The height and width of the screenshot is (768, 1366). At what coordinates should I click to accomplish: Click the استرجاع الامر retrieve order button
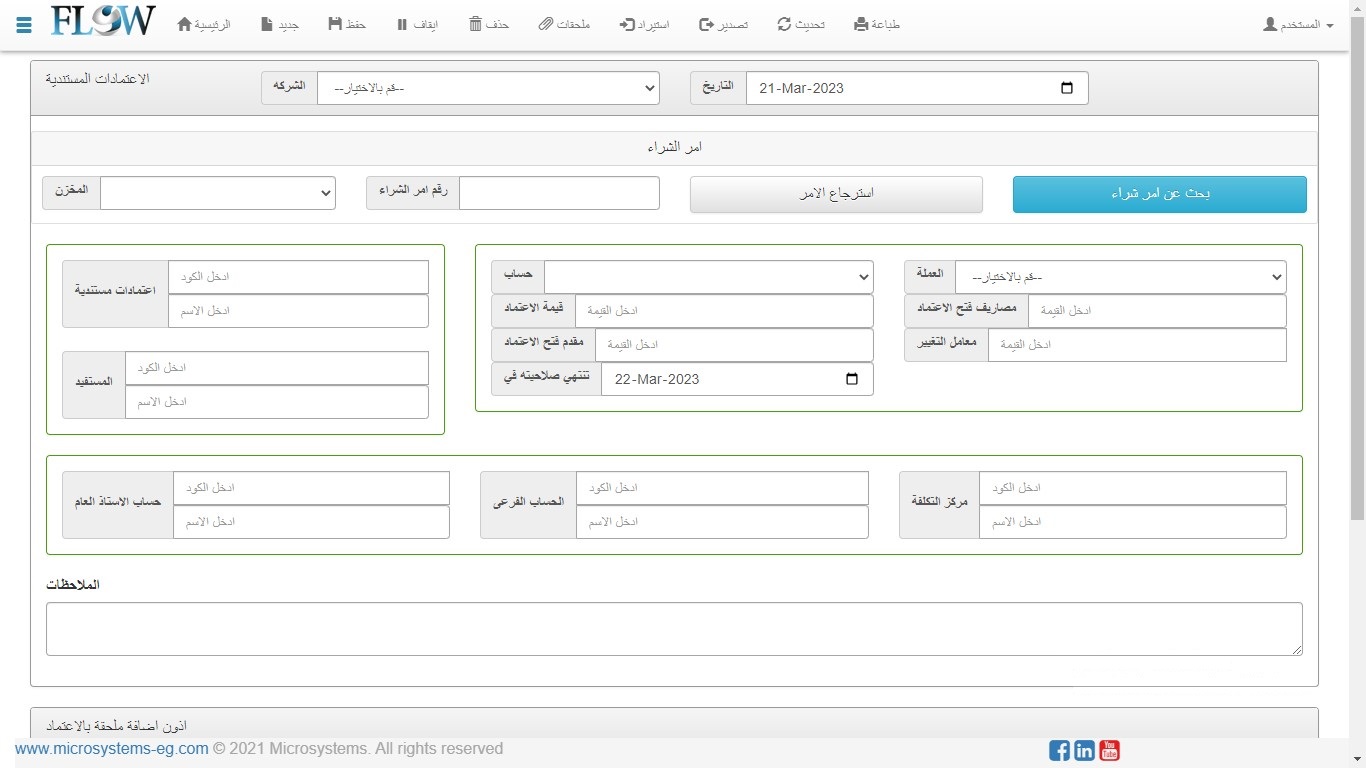point(836,194)
